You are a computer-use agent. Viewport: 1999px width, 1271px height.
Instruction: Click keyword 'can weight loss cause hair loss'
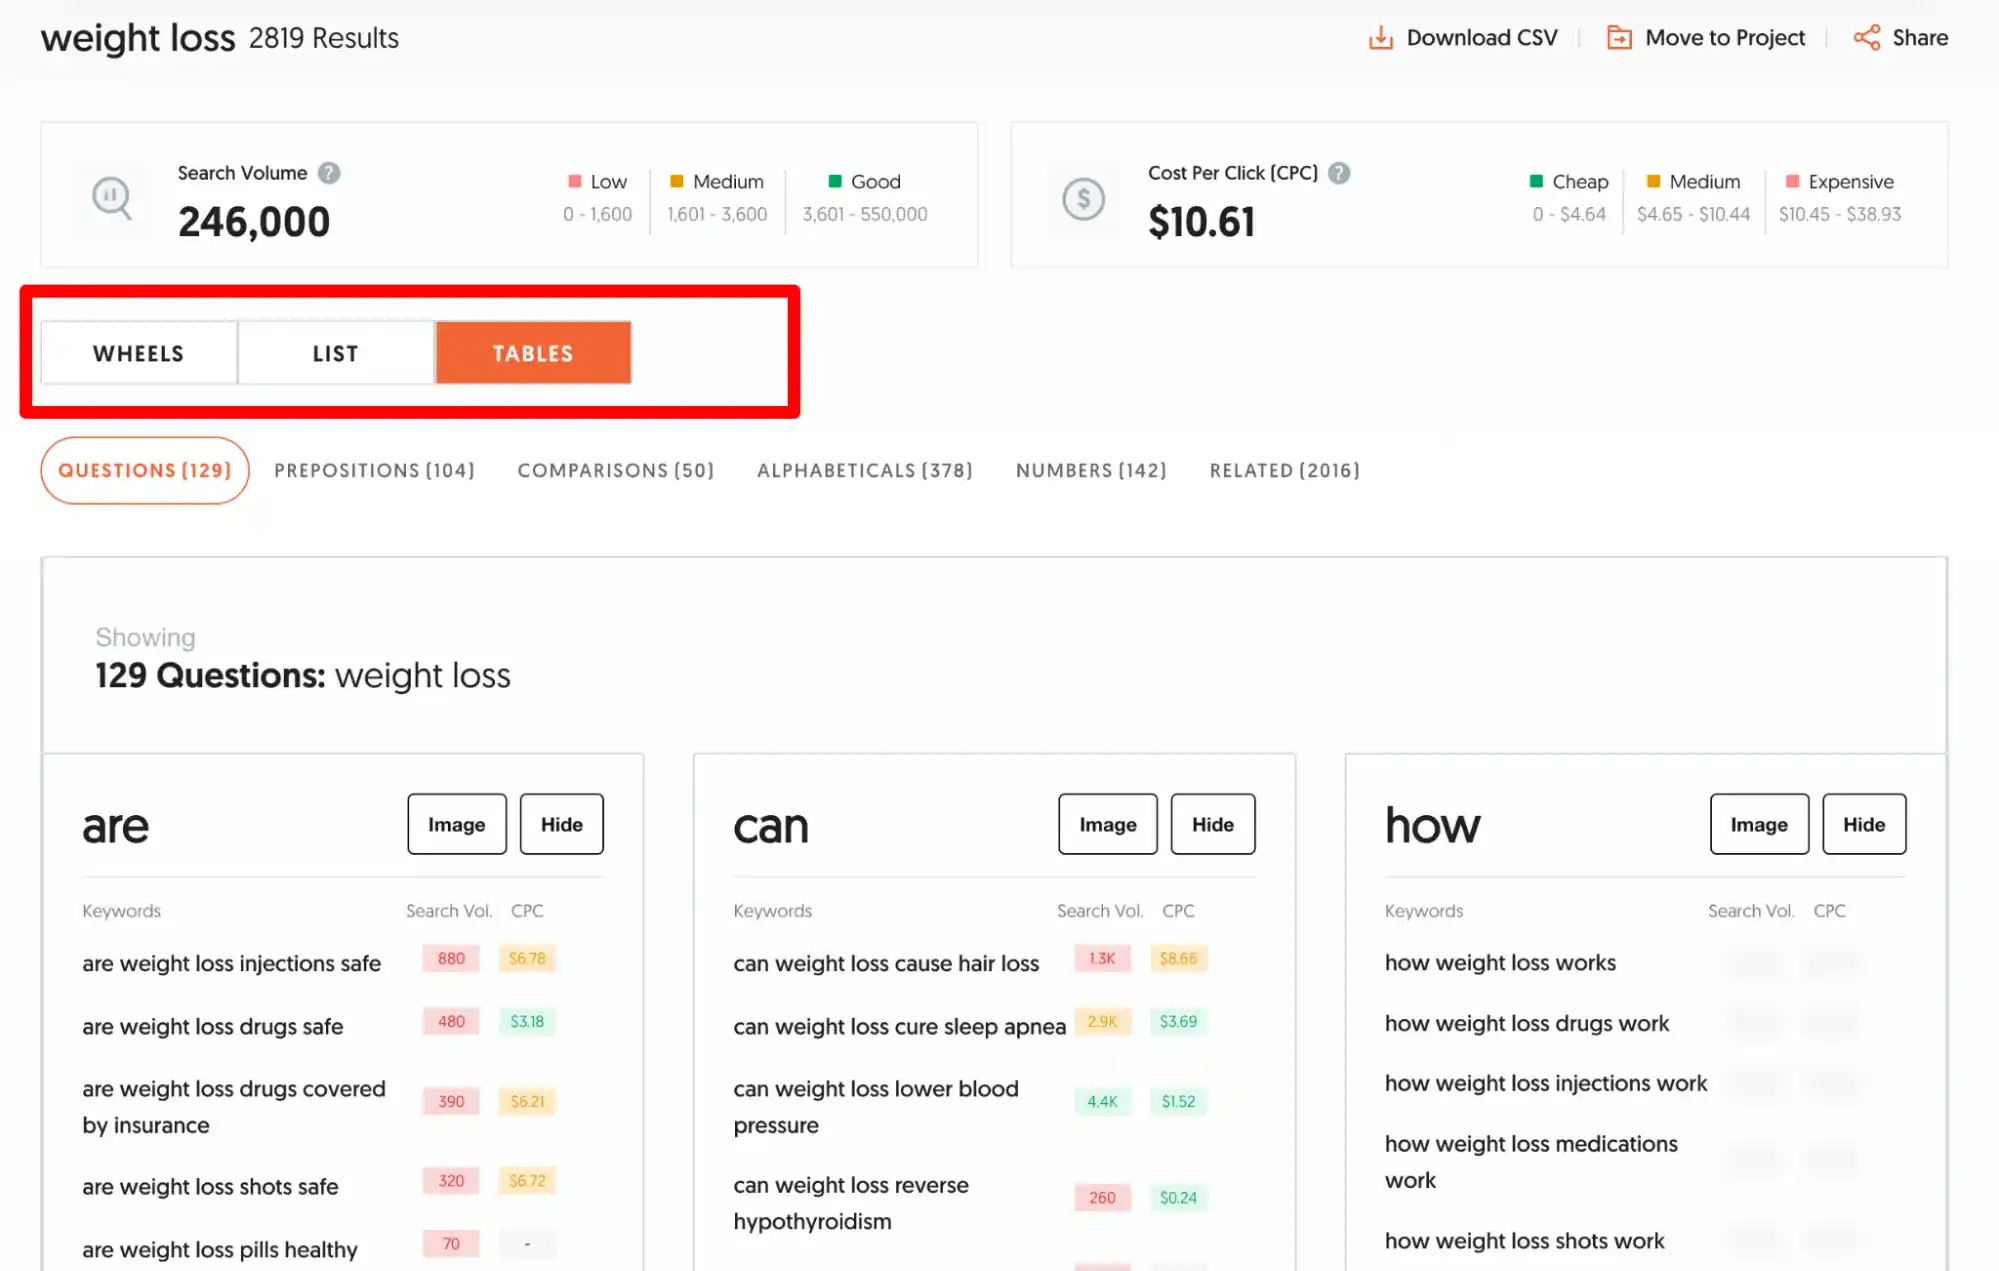(x=887, y=963)
